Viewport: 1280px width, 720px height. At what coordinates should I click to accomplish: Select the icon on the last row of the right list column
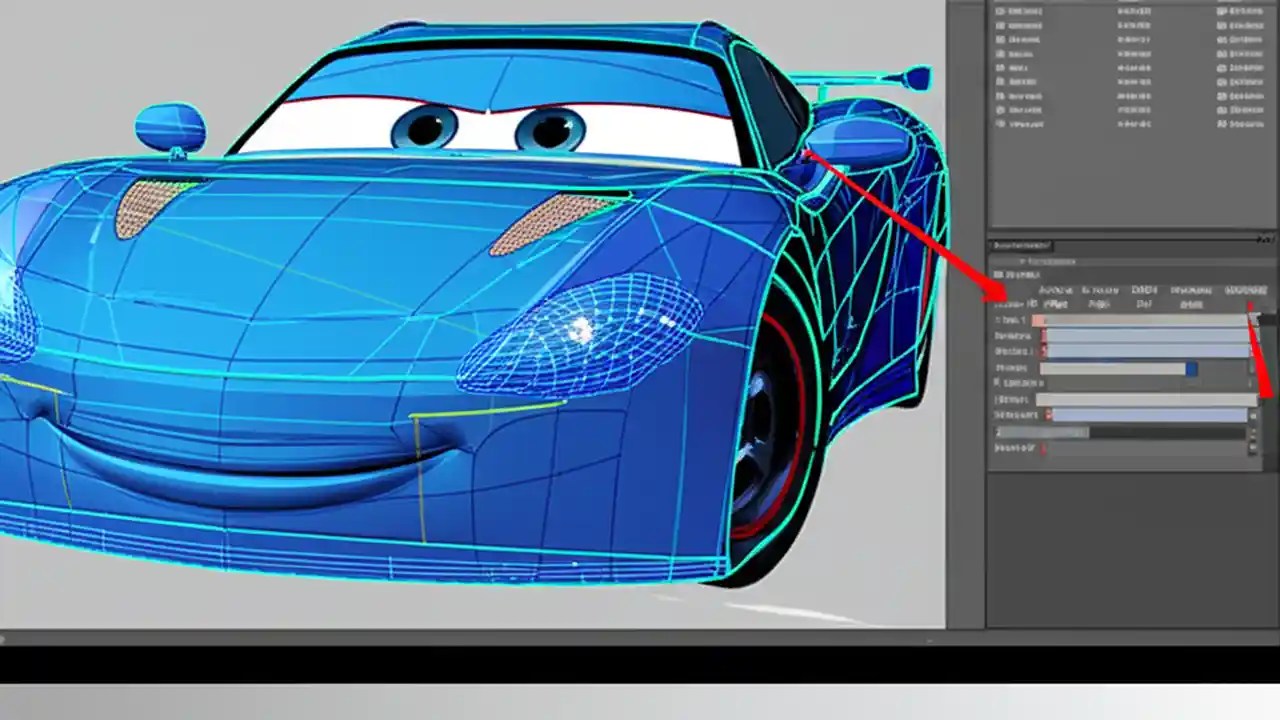[1221, 124]
